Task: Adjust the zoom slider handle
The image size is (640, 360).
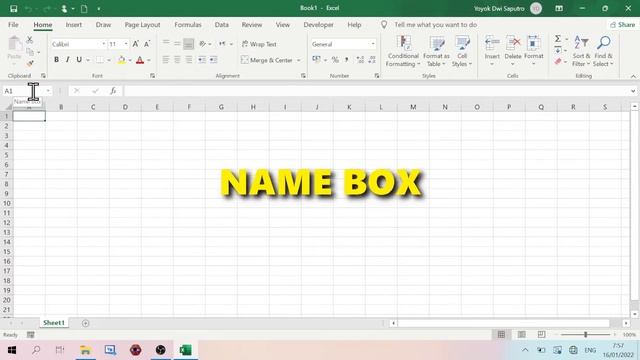Action: (585, 334)
